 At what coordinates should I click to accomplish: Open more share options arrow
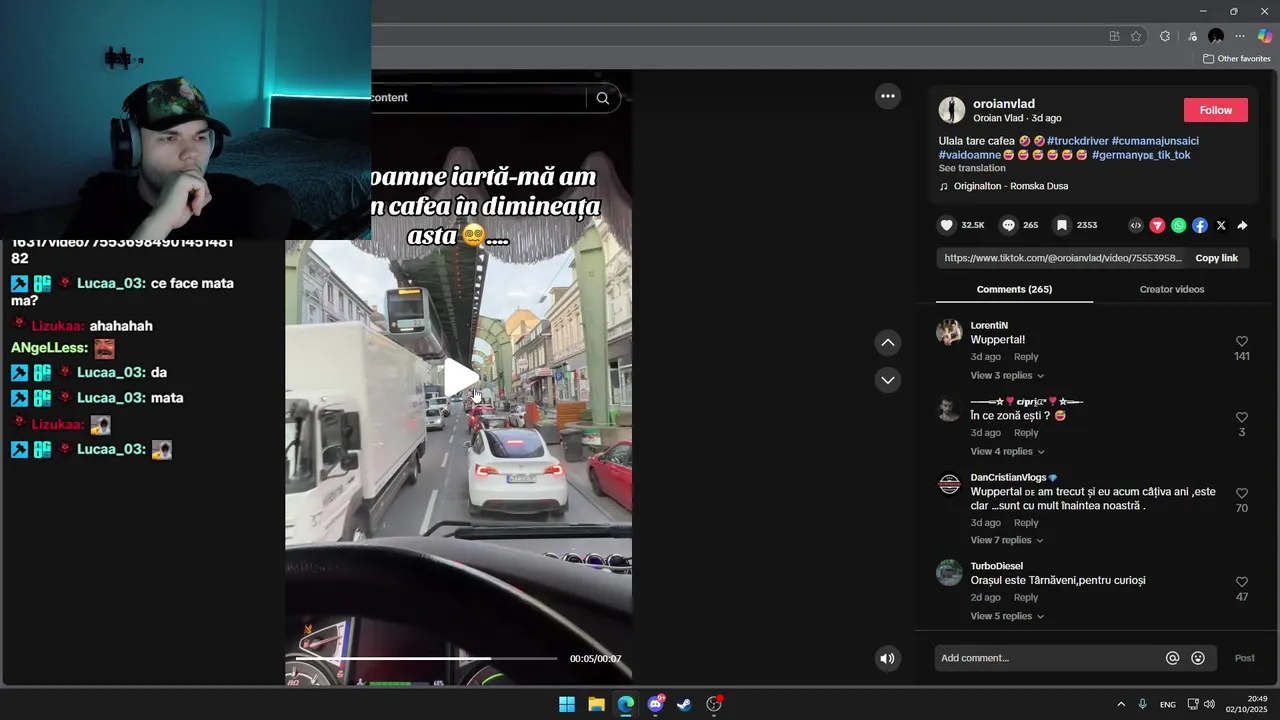(x=1242, y=226)
